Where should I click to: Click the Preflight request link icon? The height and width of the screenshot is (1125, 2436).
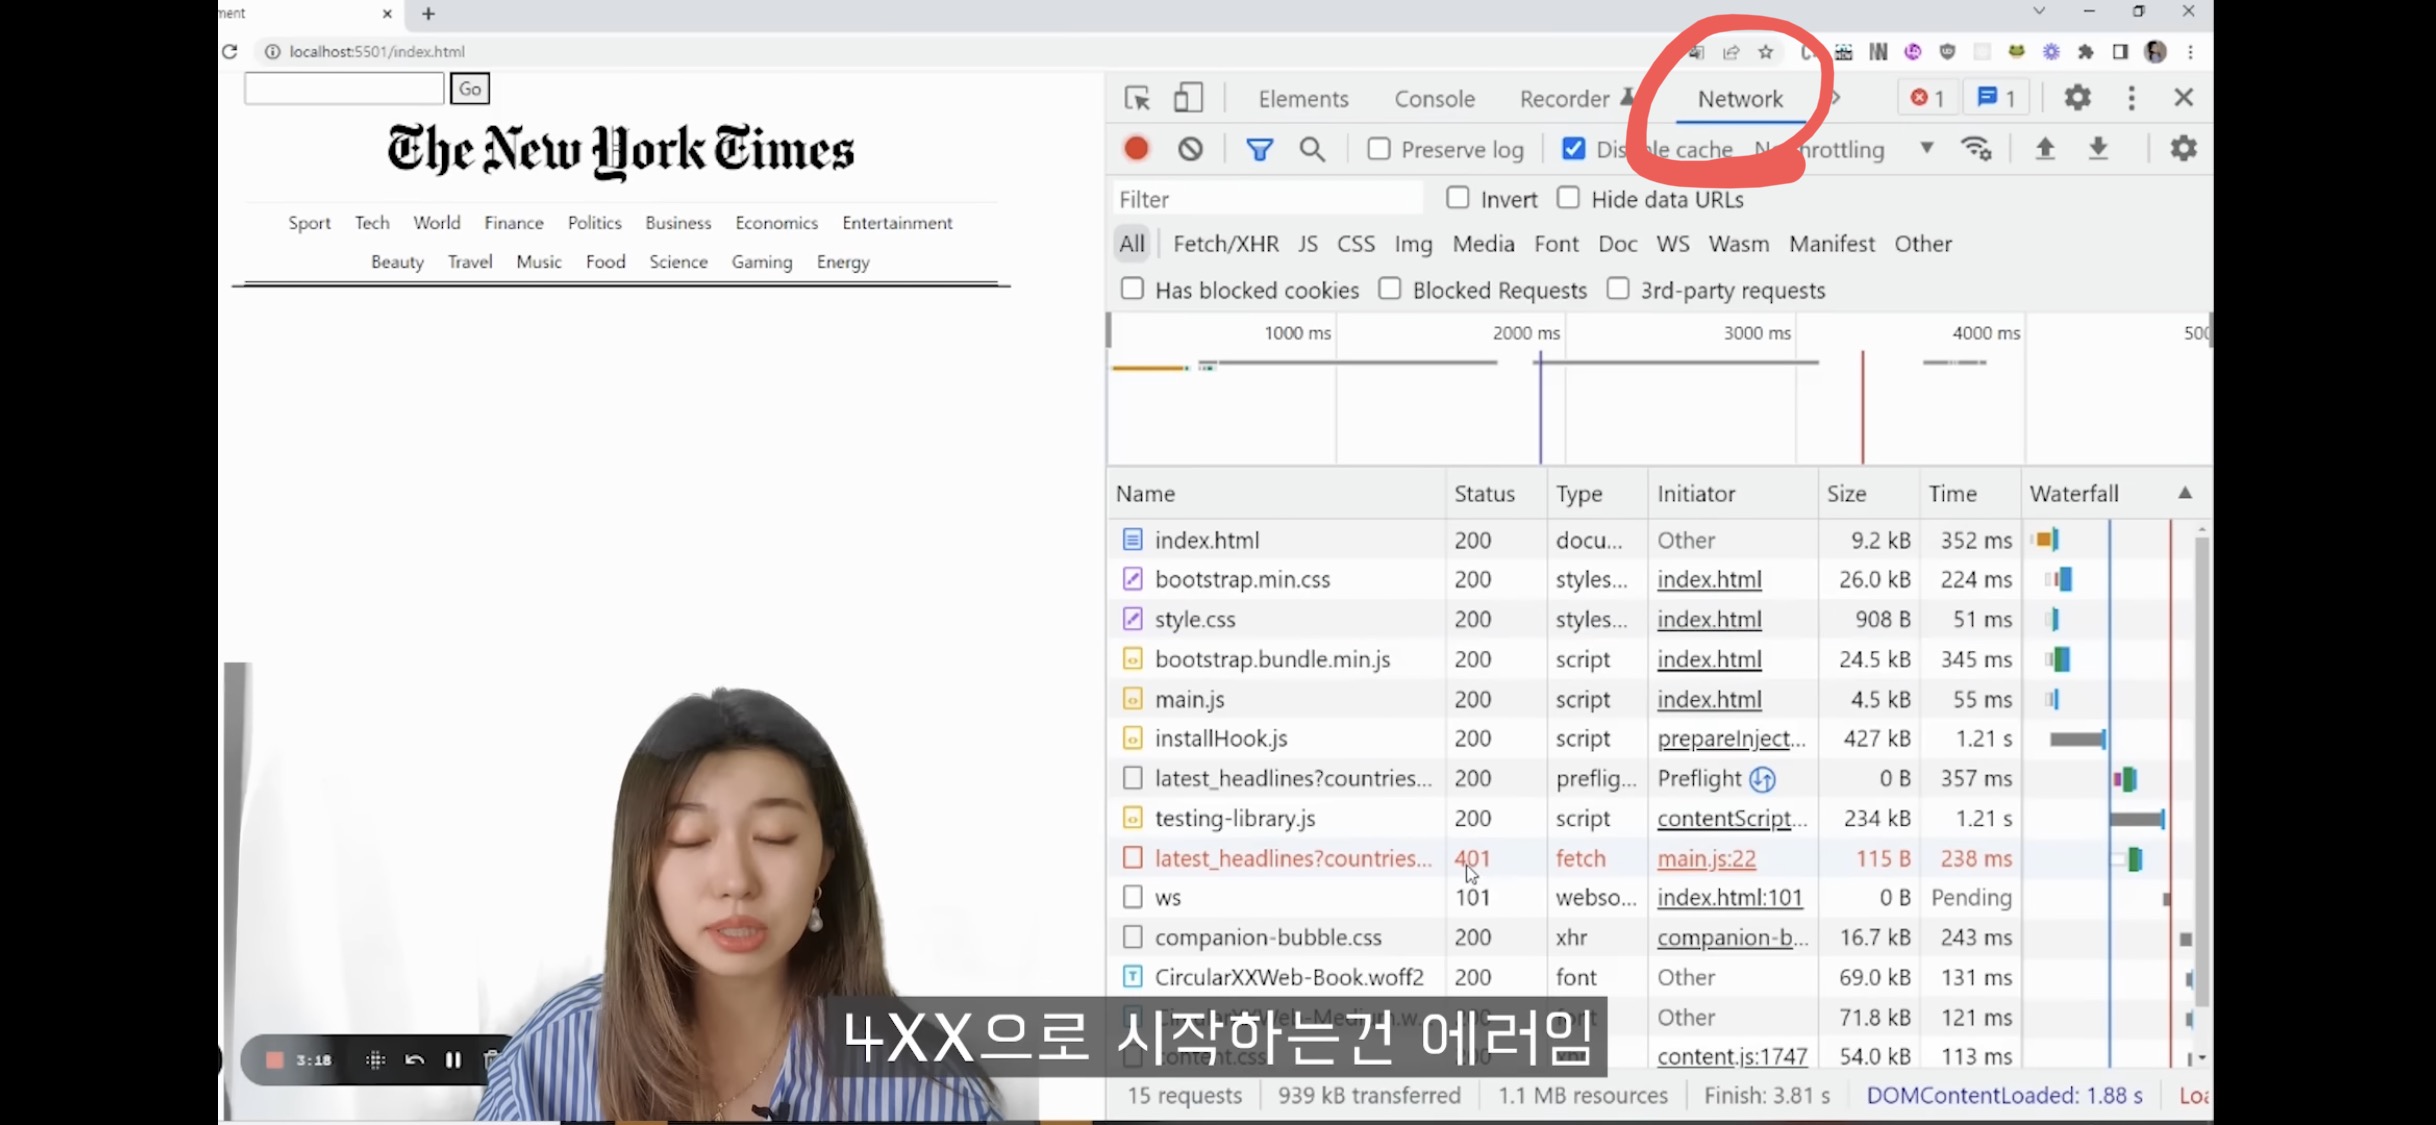click(x=1762, y=778)
